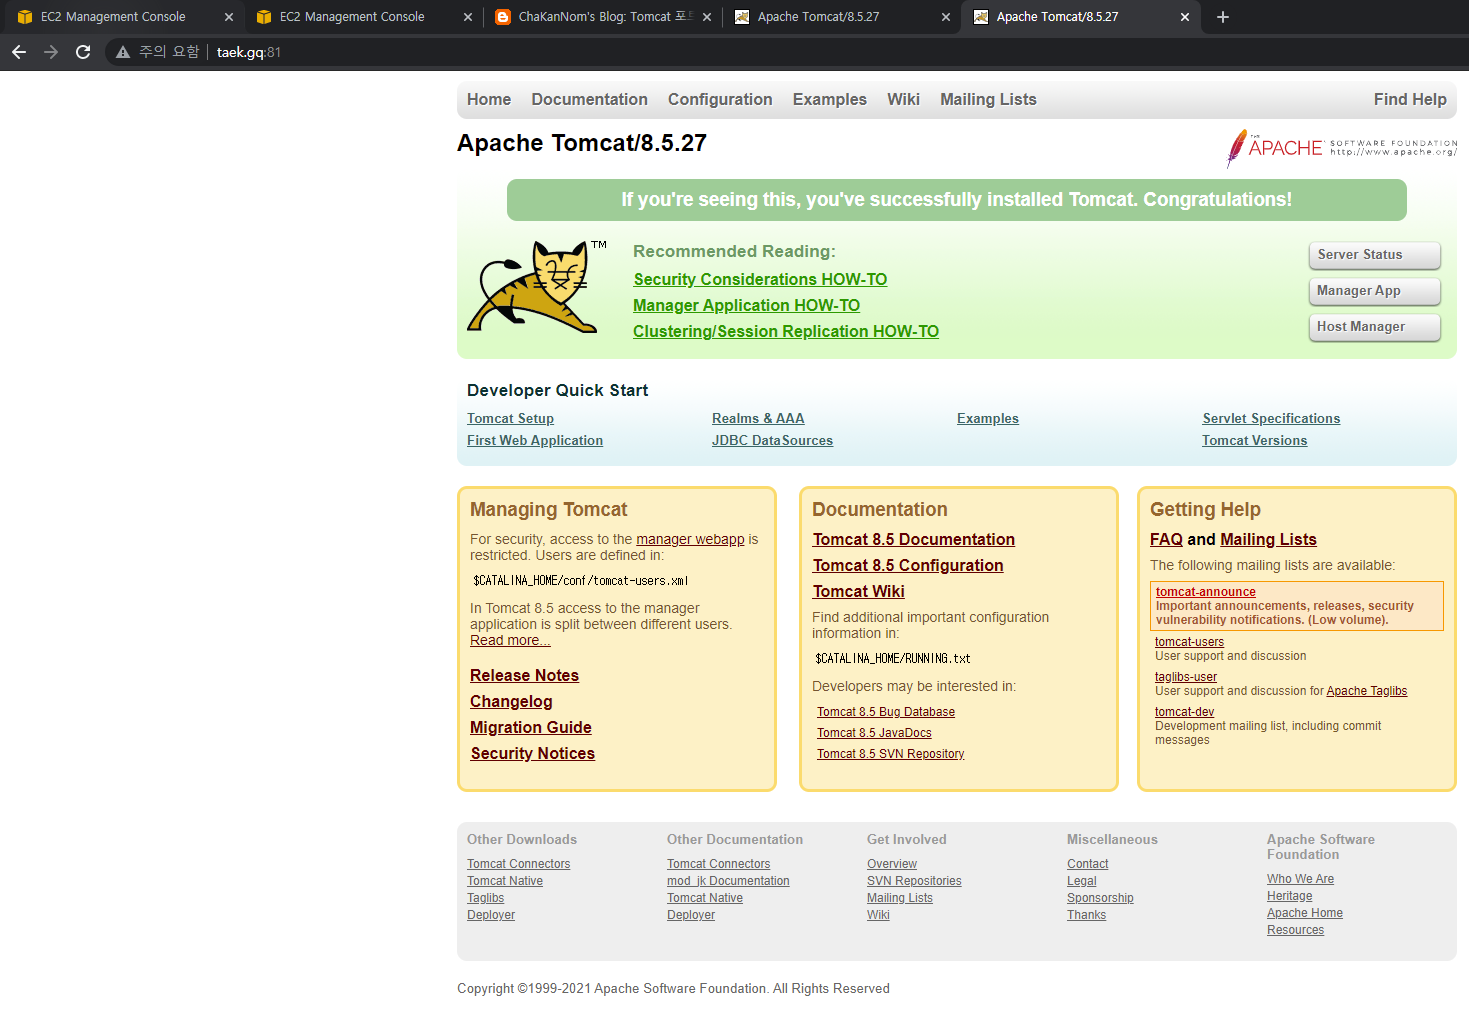Click the browser forward arrow
1469x1021 pixels.
point(51,52)
